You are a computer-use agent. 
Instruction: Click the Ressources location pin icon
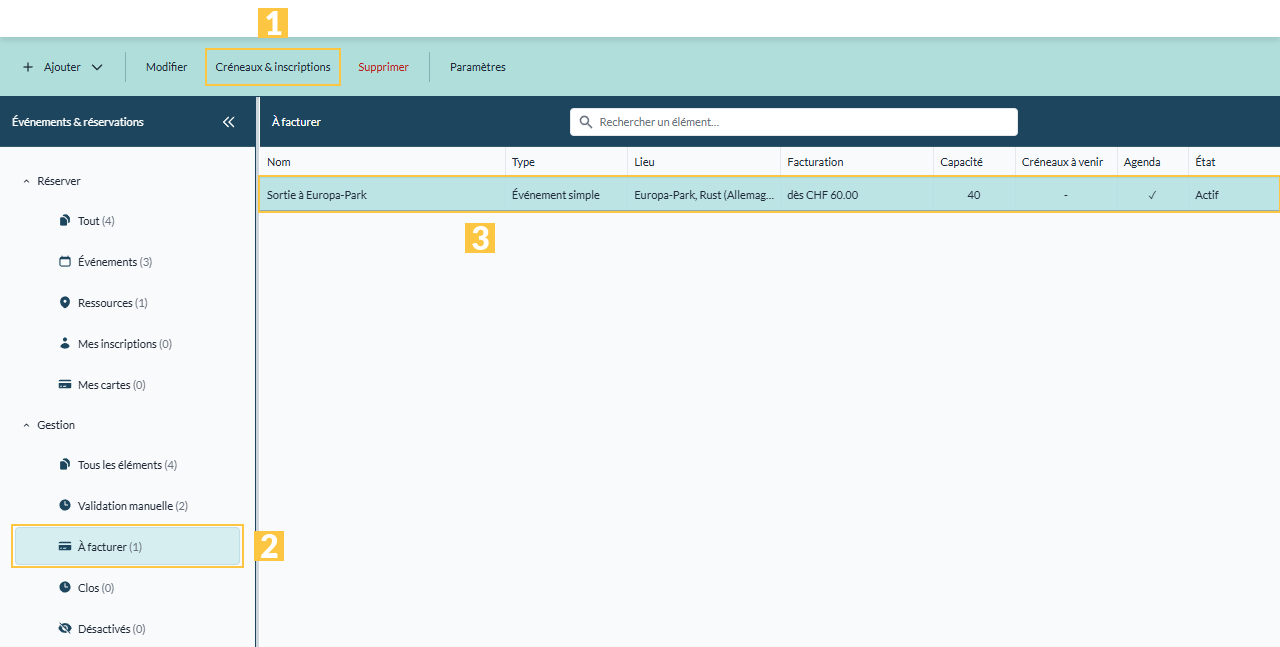pyautogui.click(x=65, y=302)
